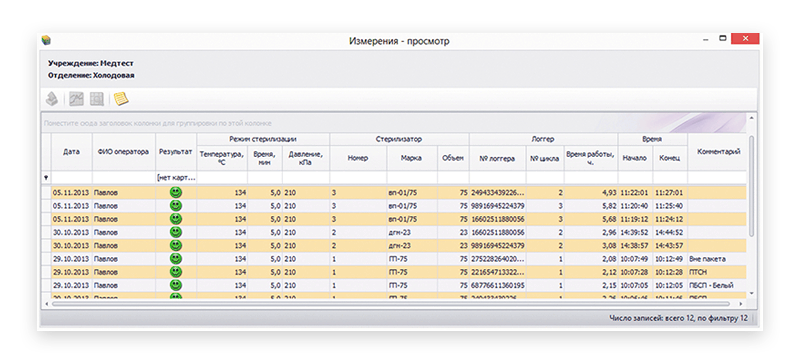Click the Логгер band header
Viewport: 800px width, 364px height.
coord(544,139)
